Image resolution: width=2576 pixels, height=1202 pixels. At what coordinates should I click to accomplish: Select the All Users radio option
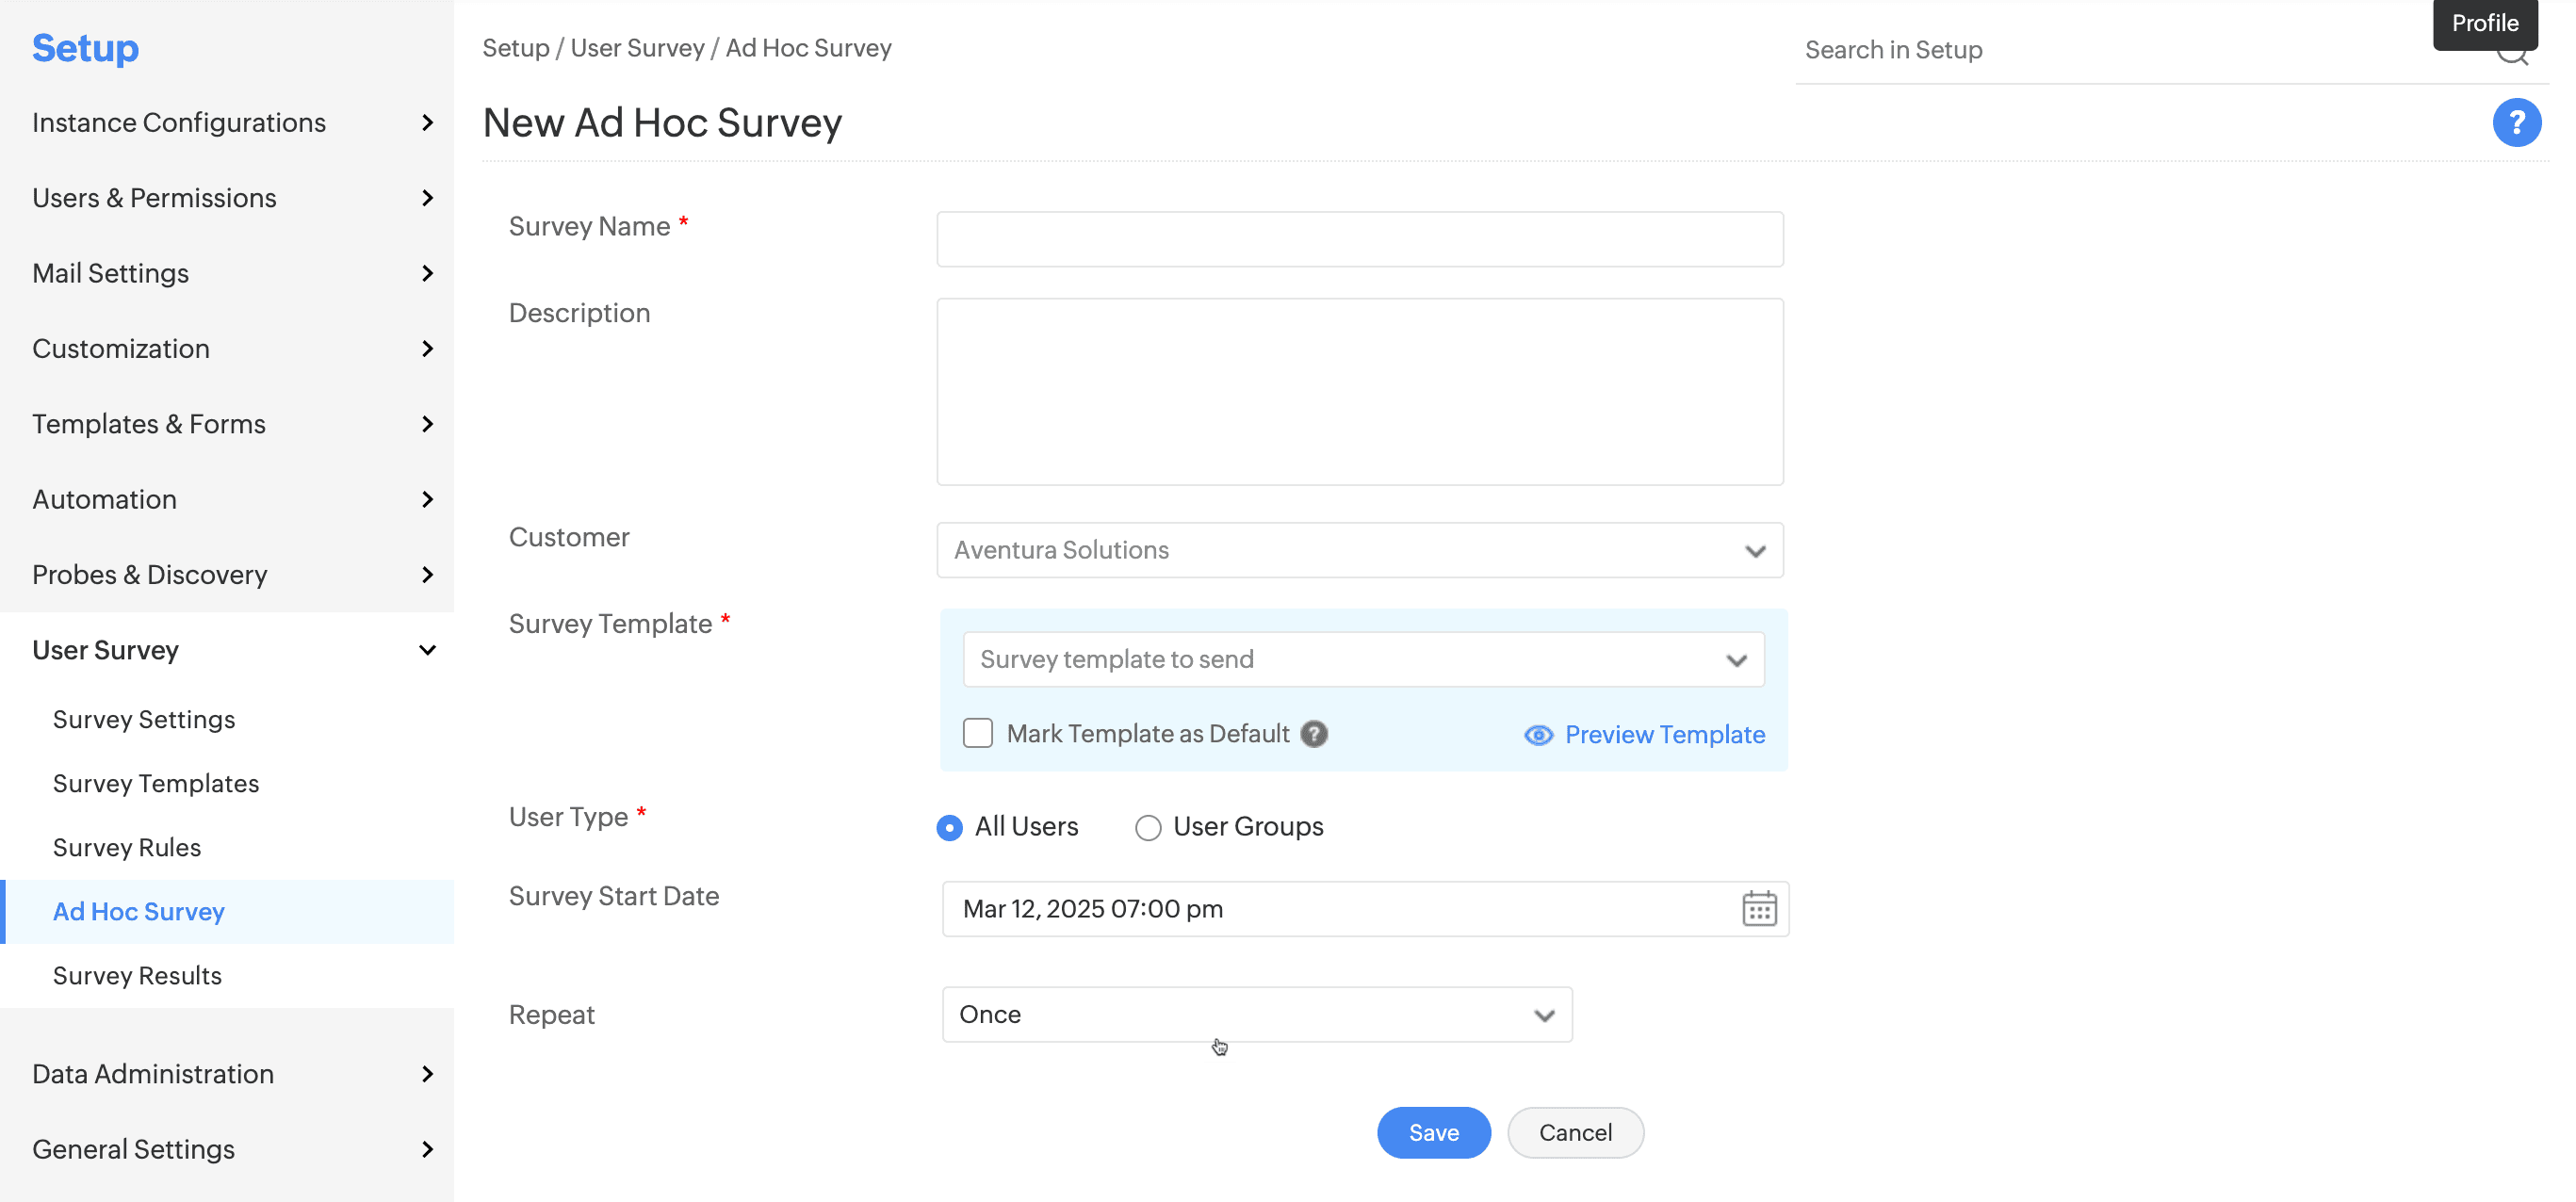click(x=949, y=828)
